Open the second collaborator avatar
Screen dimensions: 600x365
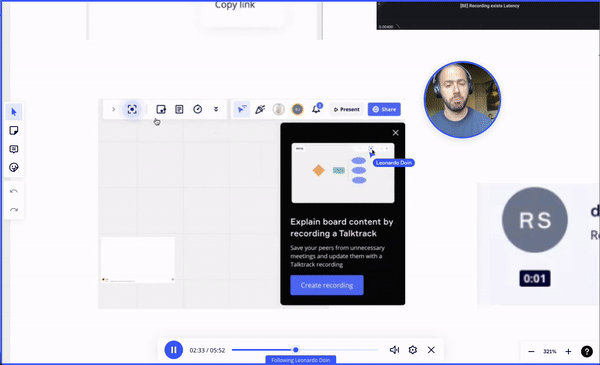[x=297, y=109]
